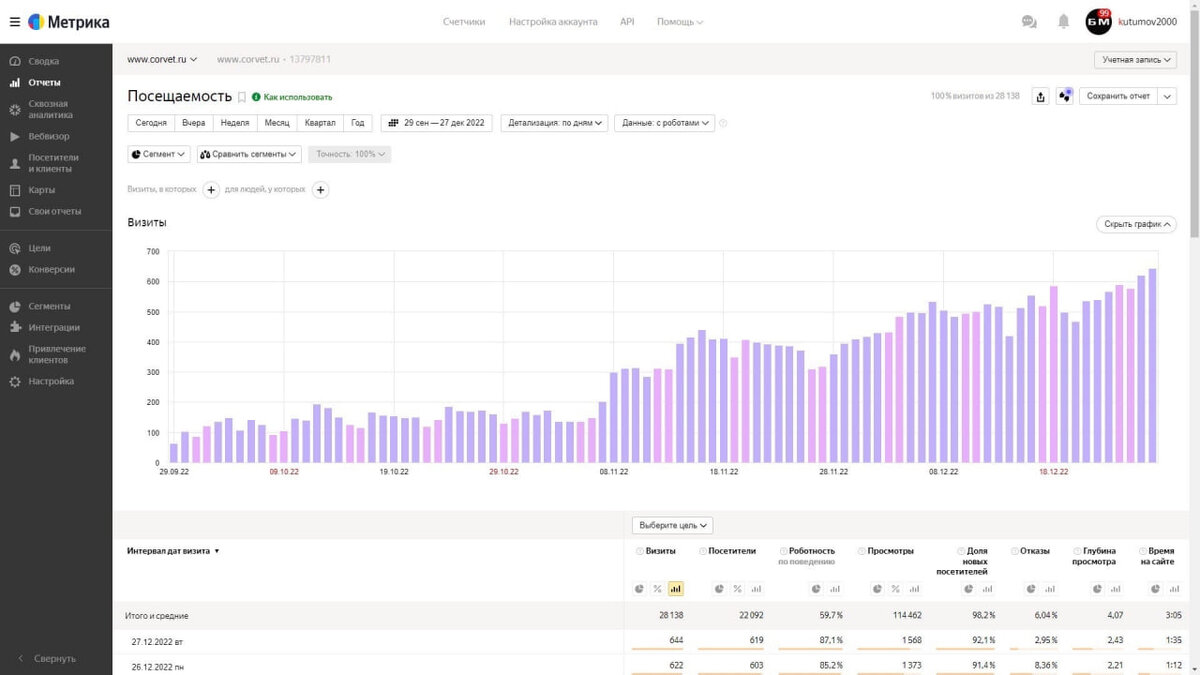Click the export report icon
1200x675 pixels.
click(1041, 96)
